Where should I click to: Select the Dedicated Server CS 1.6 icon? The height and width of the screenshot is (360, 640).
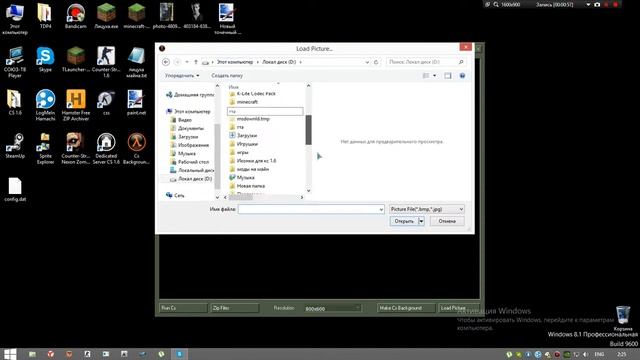pyautogui.click(x=106, y=149)
